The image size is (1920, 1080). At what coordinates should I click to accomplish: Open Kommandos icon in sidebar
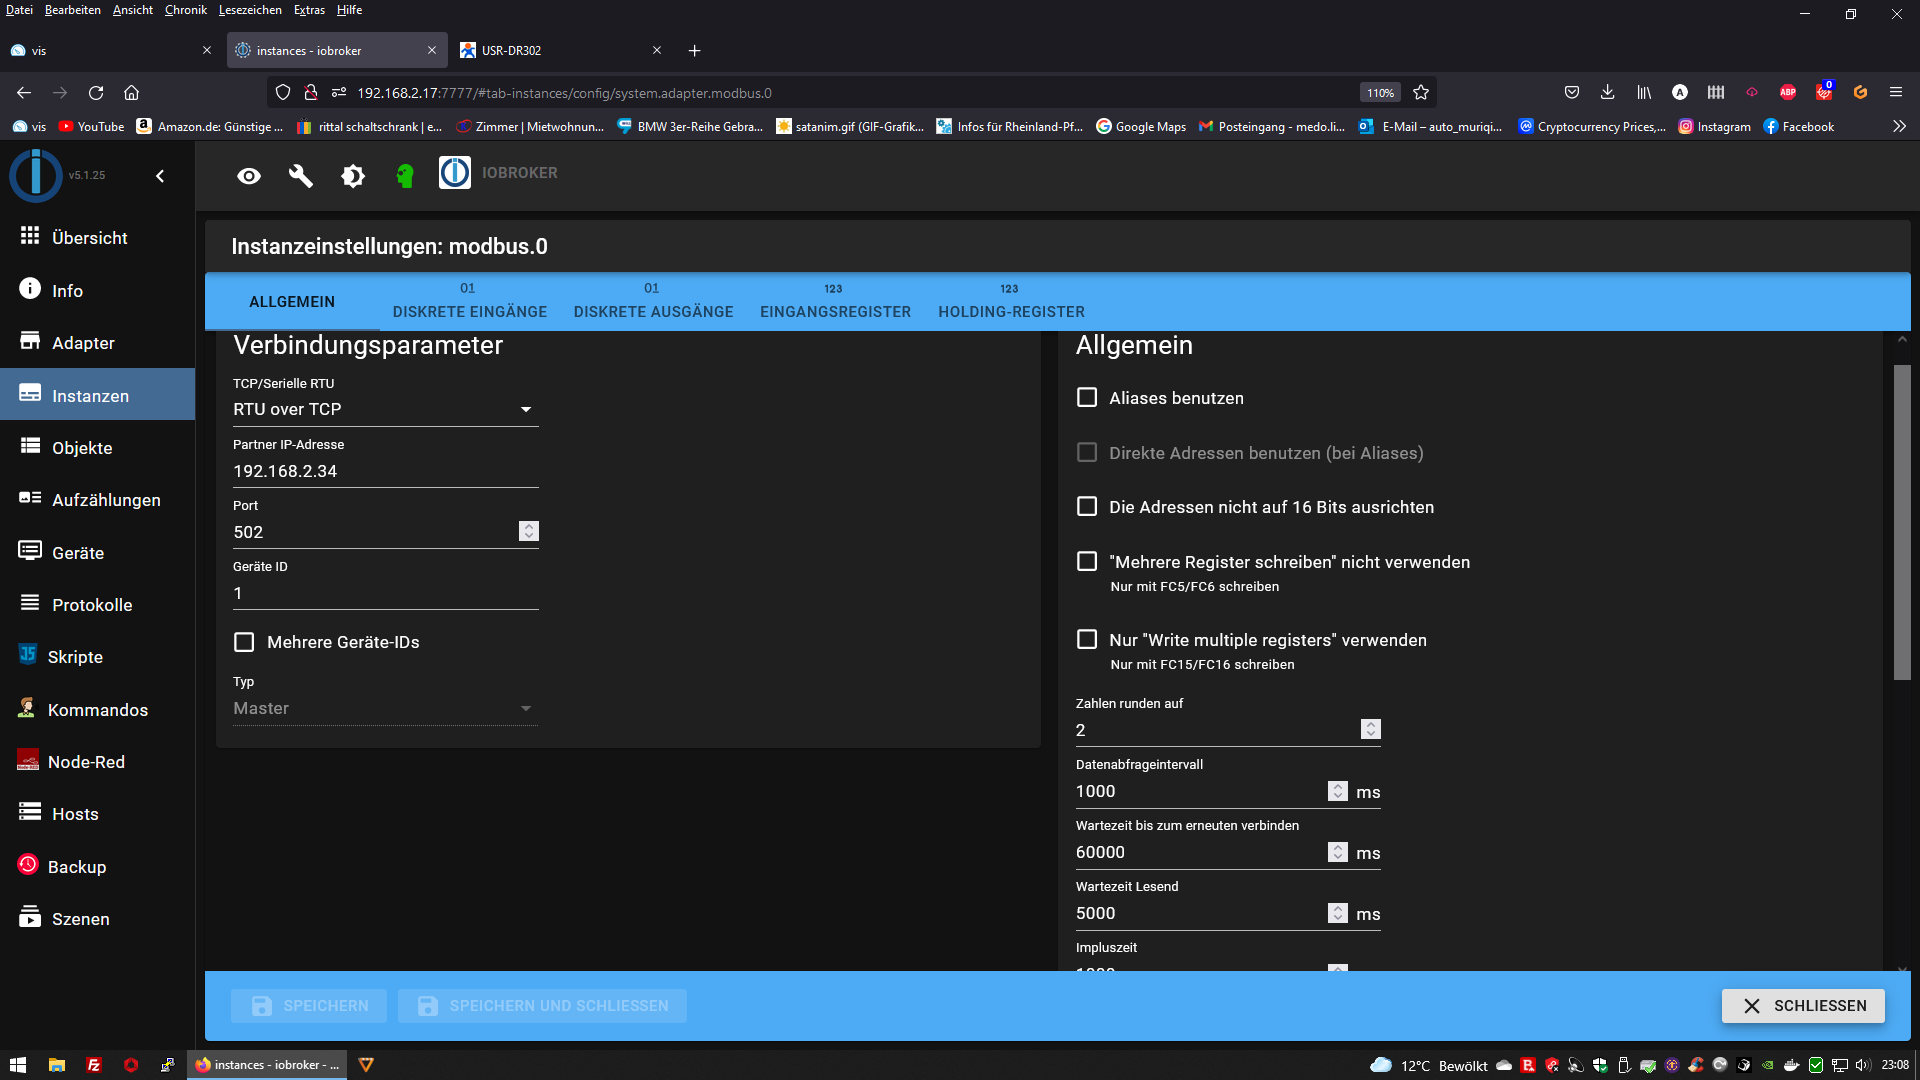(28, 708)
